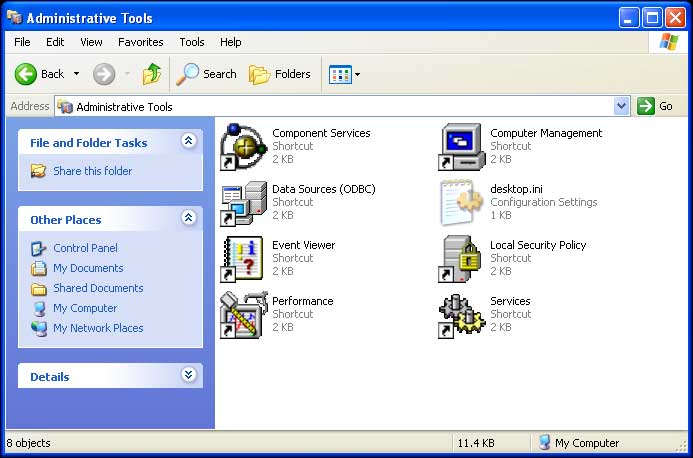Click the Computer Management name text
This screenshot has width=693, height=458.
546,133
